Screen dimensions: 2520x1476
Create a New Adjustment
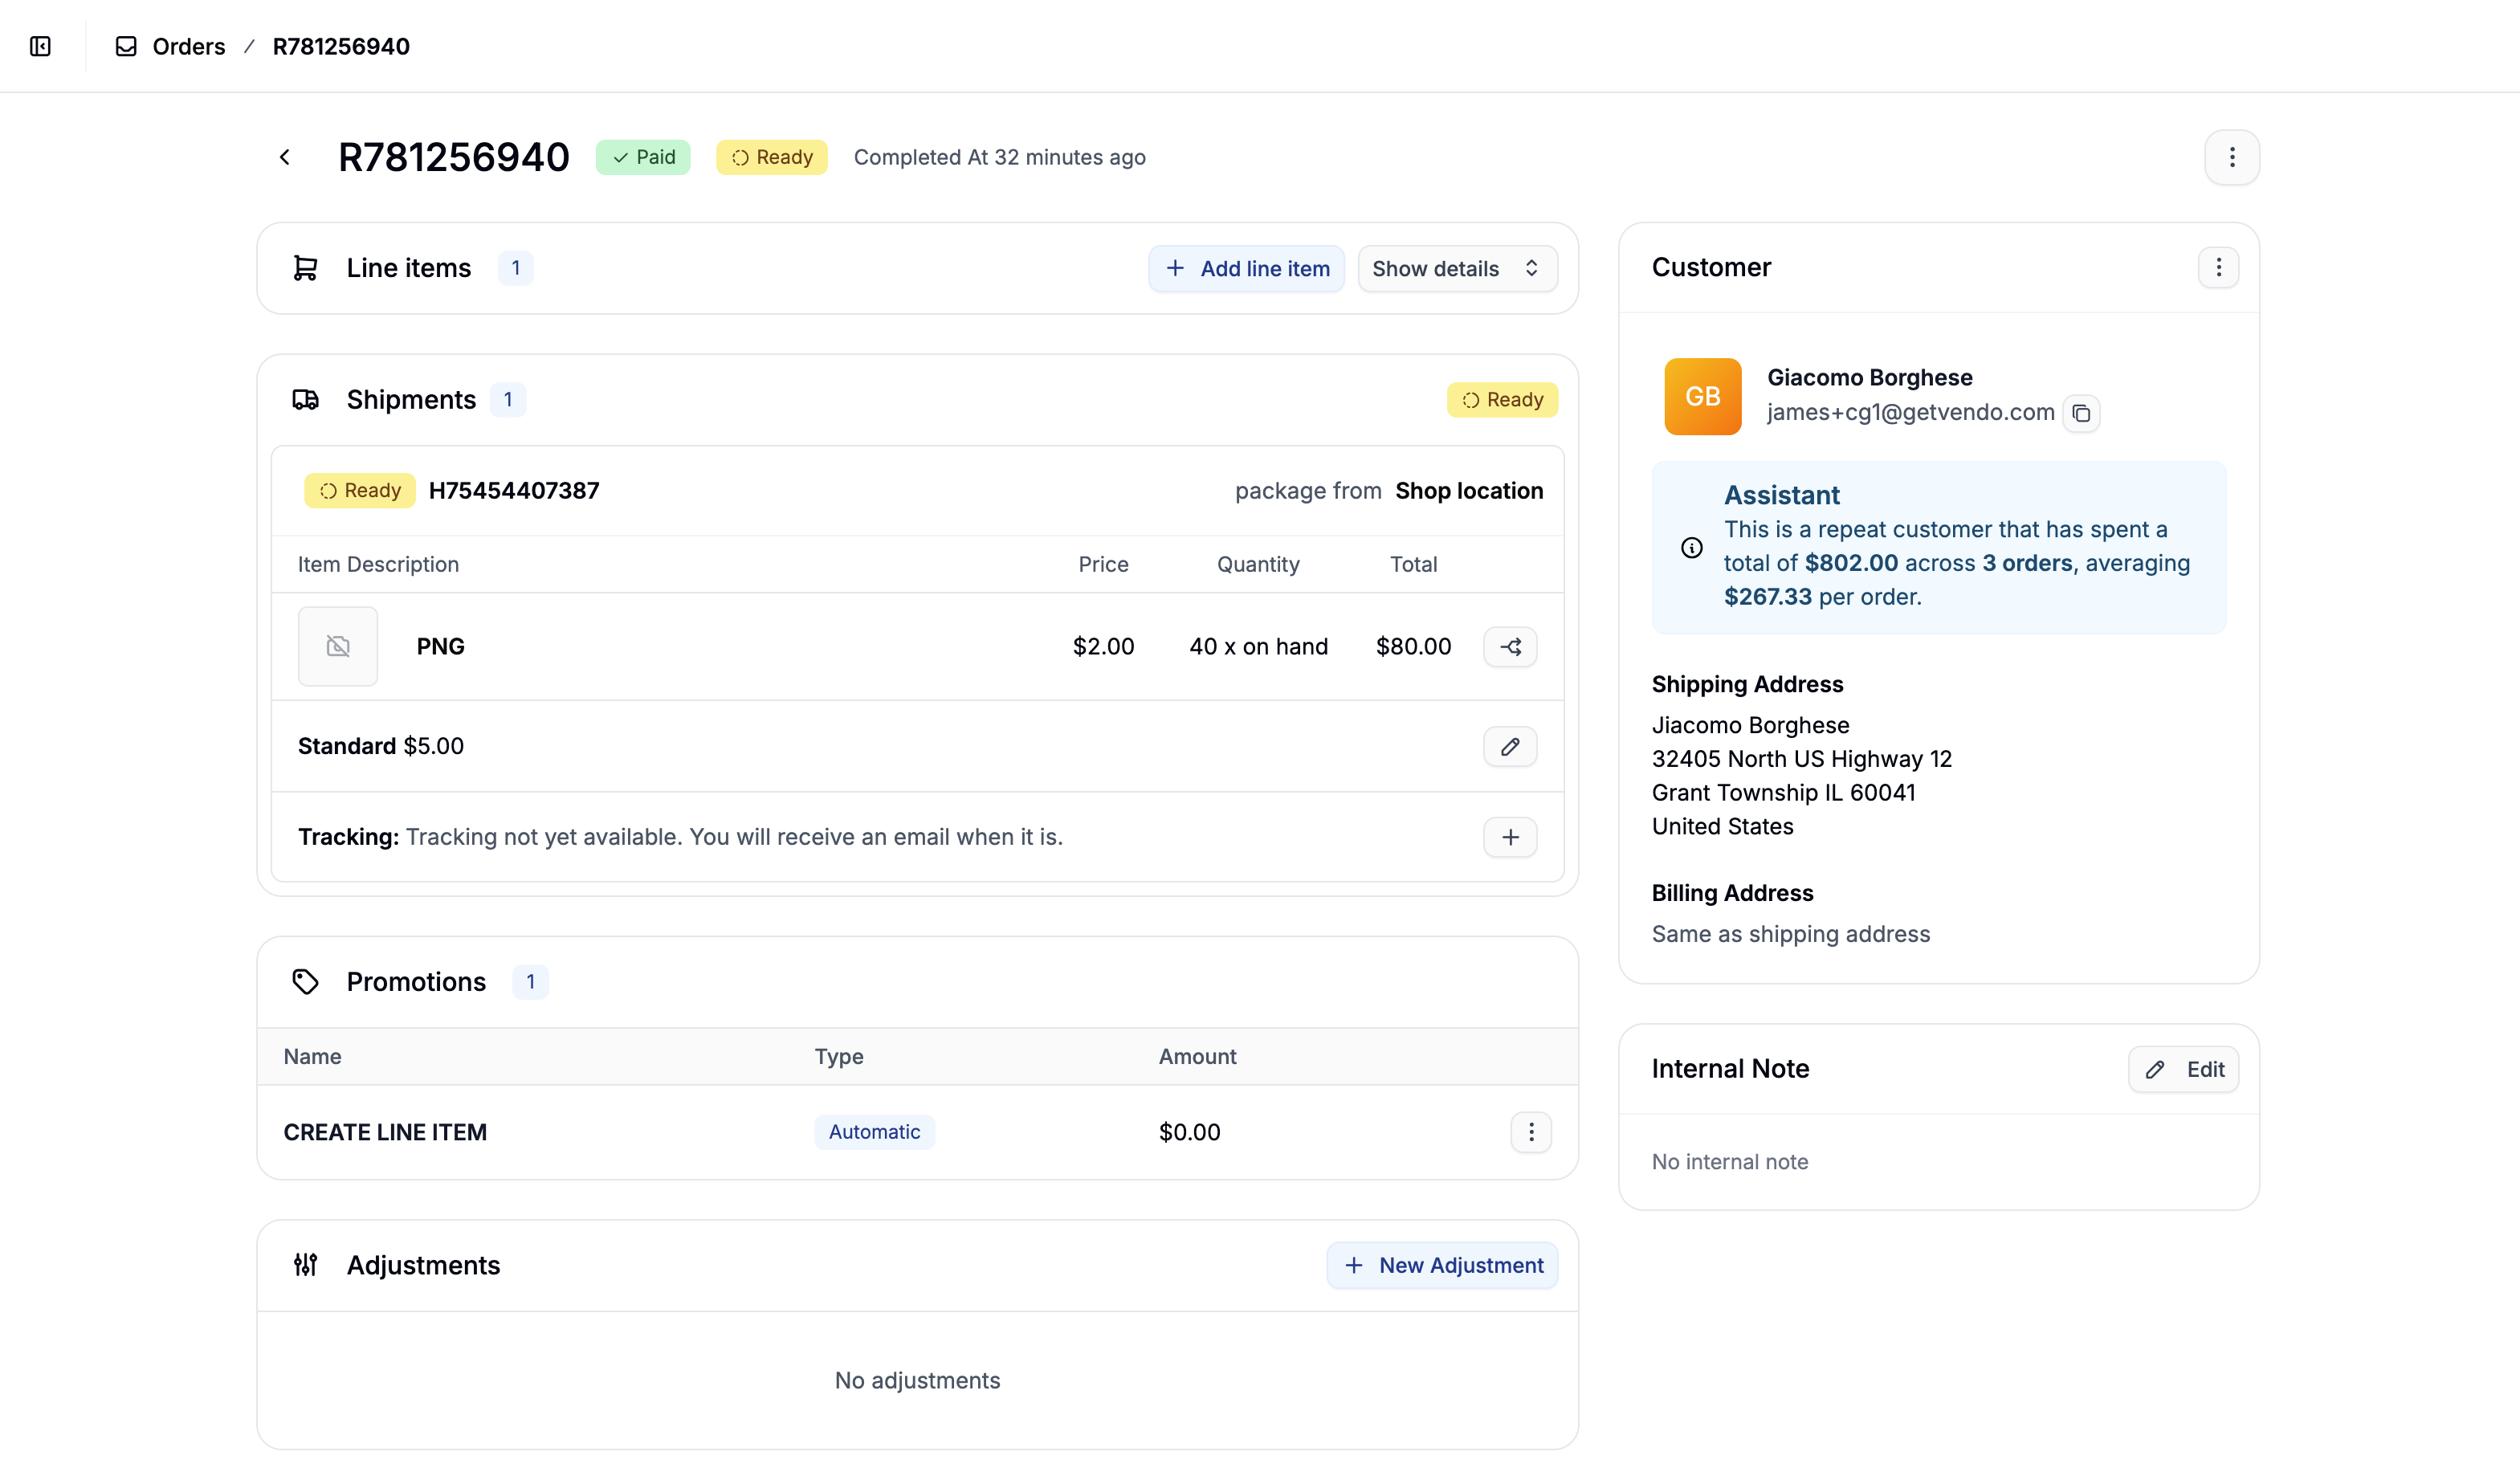click(1442, 1265)
